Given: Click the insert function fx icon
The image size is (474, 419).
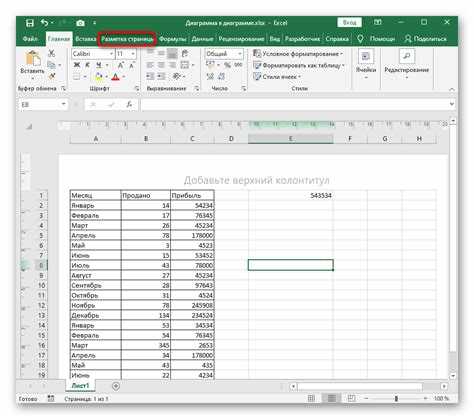Looking at the screenshot, I should [x=129, y=105].
